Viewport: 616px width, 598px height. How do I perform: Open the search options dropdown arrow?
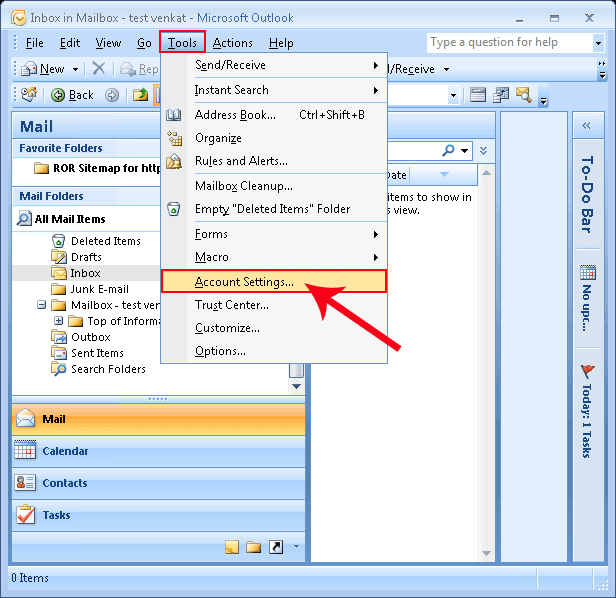(x=464, y=150)
